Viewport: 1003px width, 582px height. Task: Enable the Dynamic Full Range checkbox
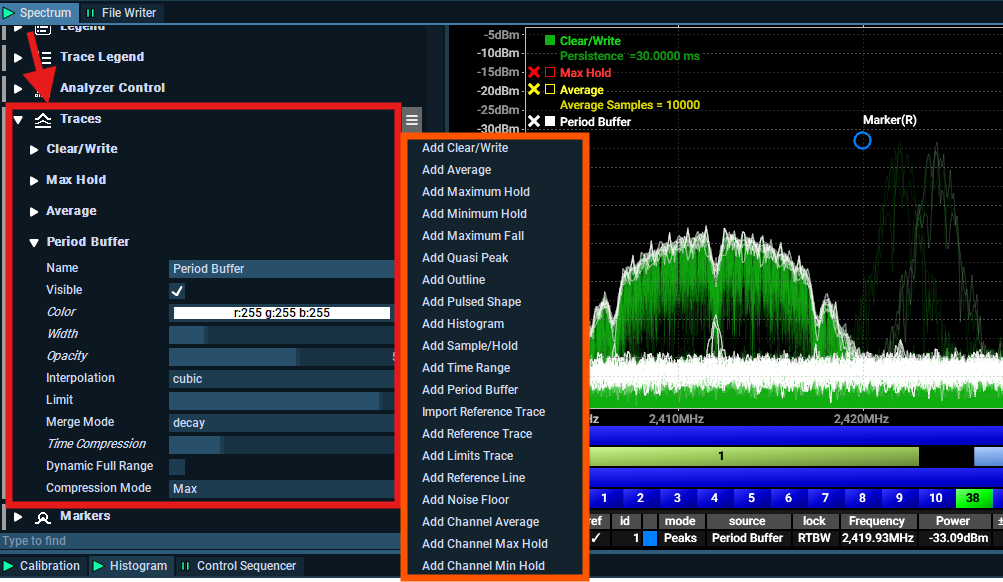pos(177,467)
